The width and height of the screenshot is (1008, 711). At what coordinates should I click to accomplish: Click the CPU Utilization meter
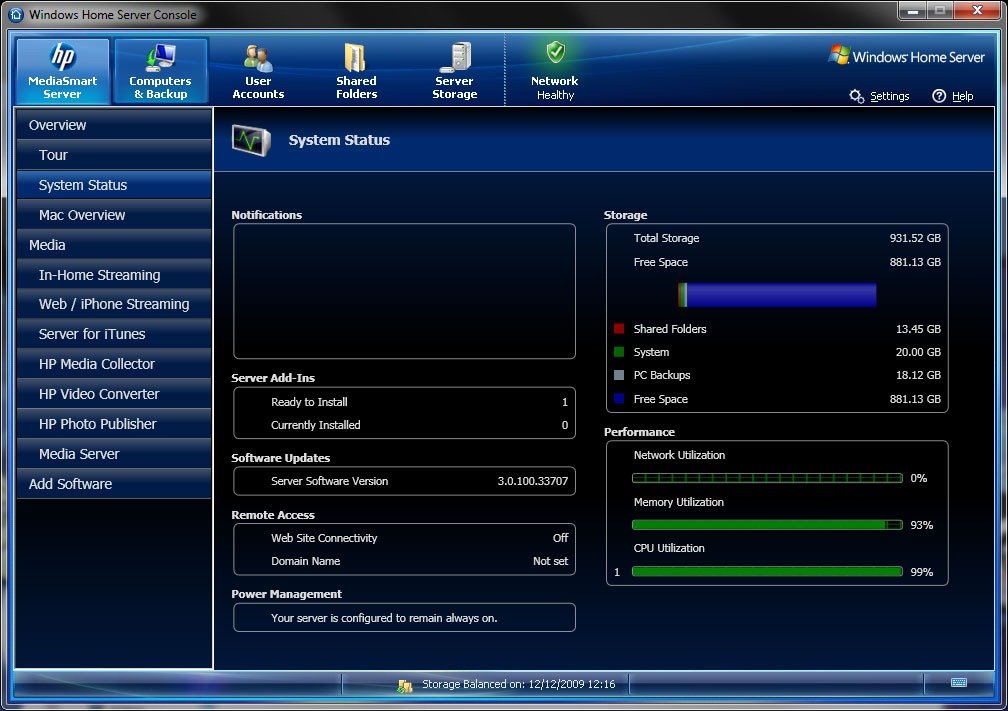(767, 572)
